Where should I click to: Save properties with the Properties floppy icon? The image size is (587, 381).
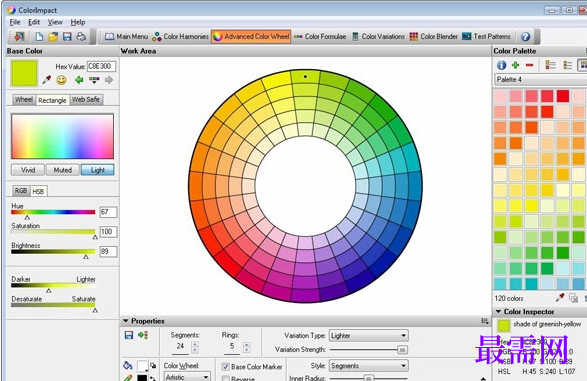[x=128, y=335]
